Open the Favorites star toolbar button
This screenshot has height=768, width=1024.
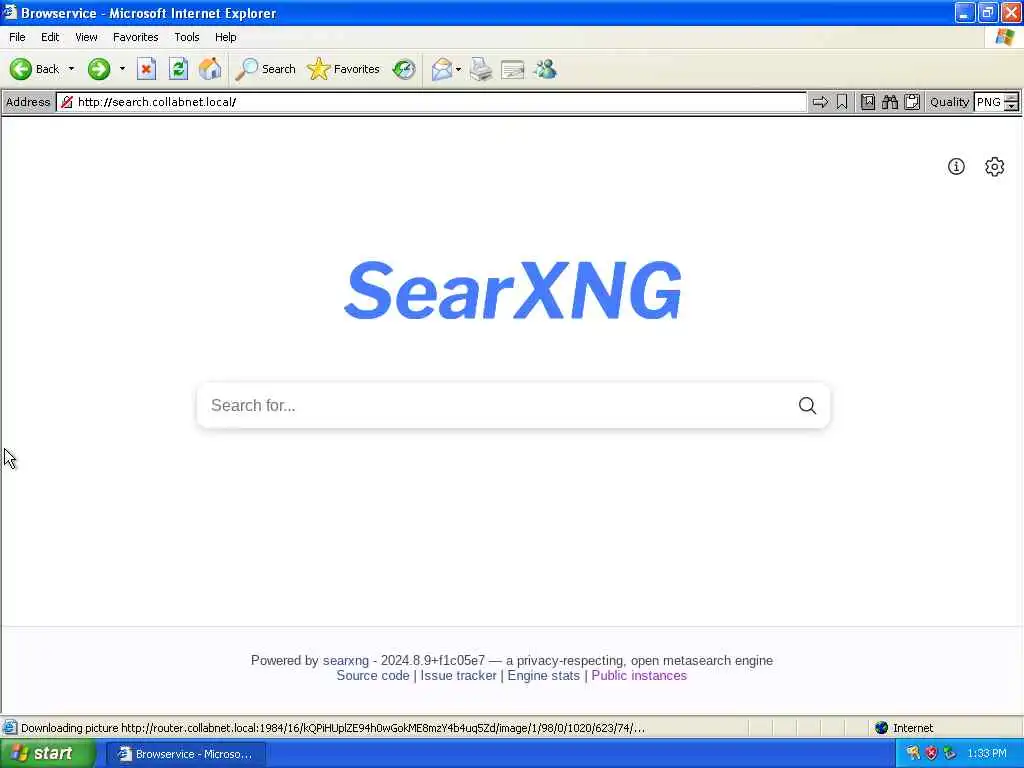click(344, 69)
